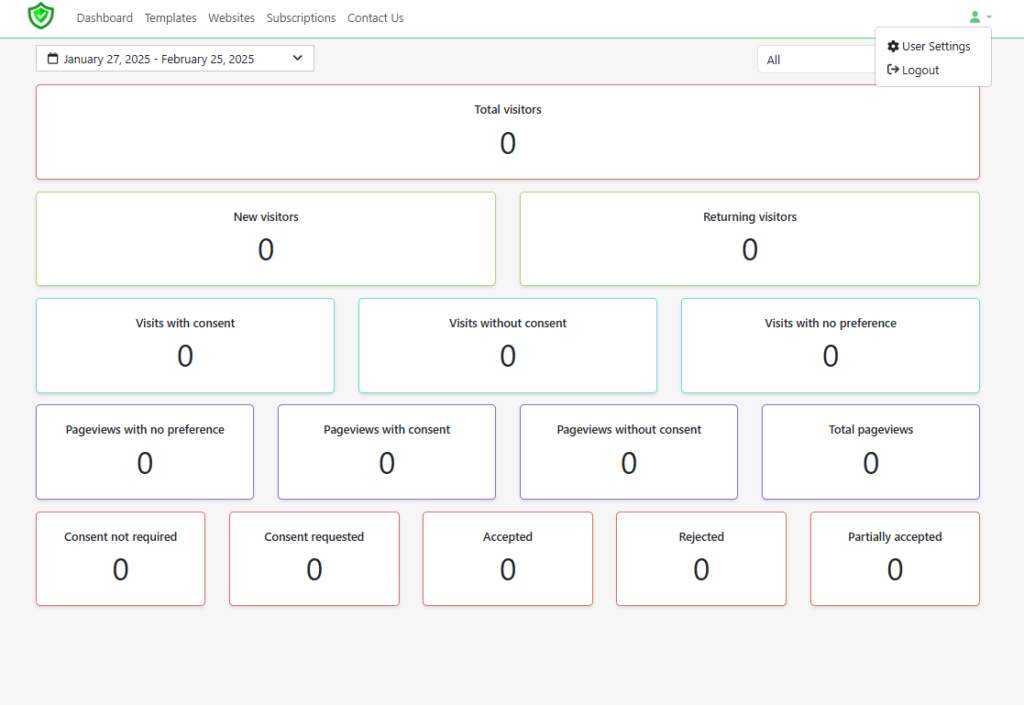Click Total pageviews label
1024x705 pixels.
pos(871,430)
